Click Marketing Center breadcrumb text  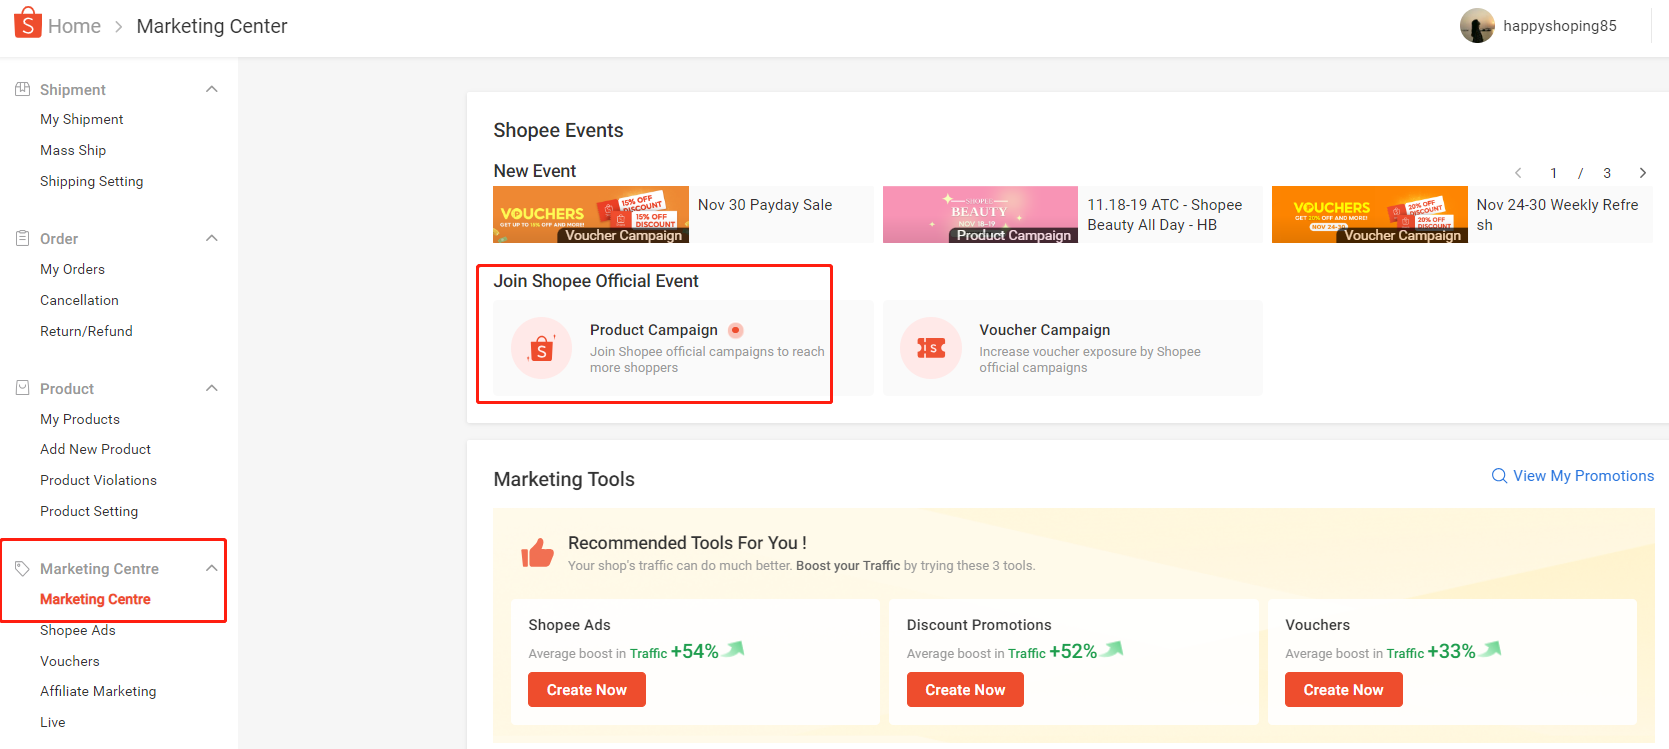tap(212, 26)
